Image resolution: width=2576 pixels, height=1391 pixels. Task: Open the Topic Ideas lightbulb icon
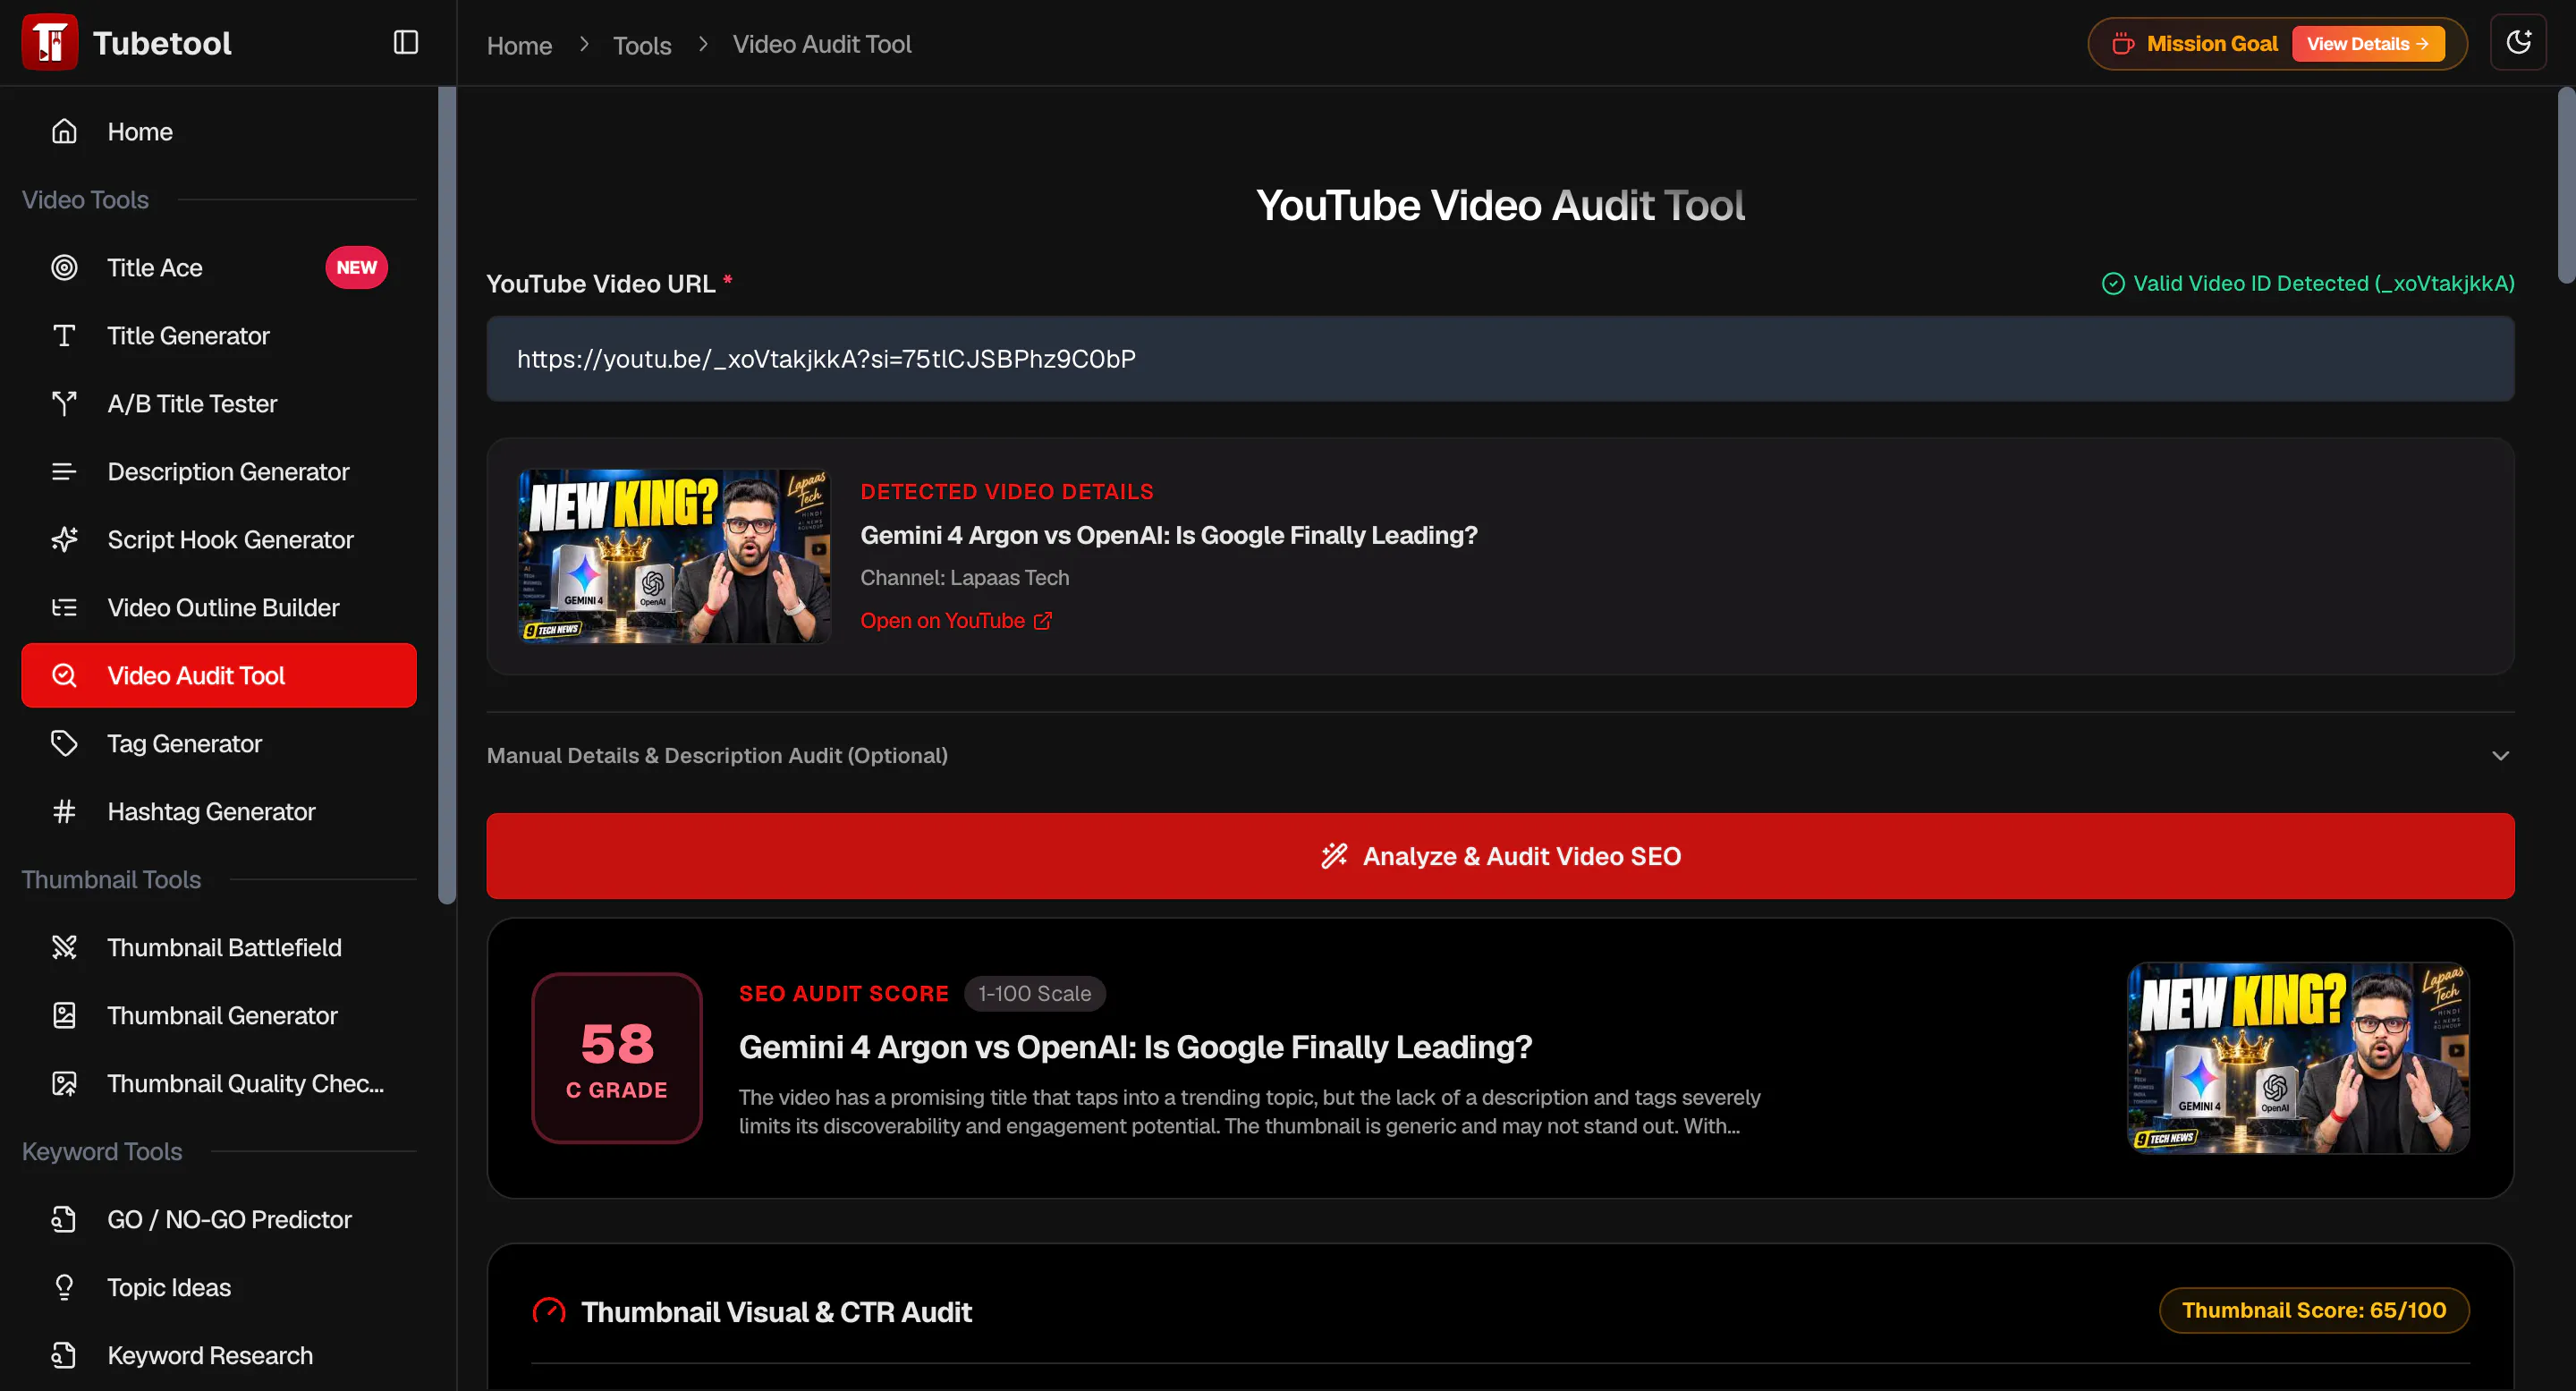point(64,1288)
